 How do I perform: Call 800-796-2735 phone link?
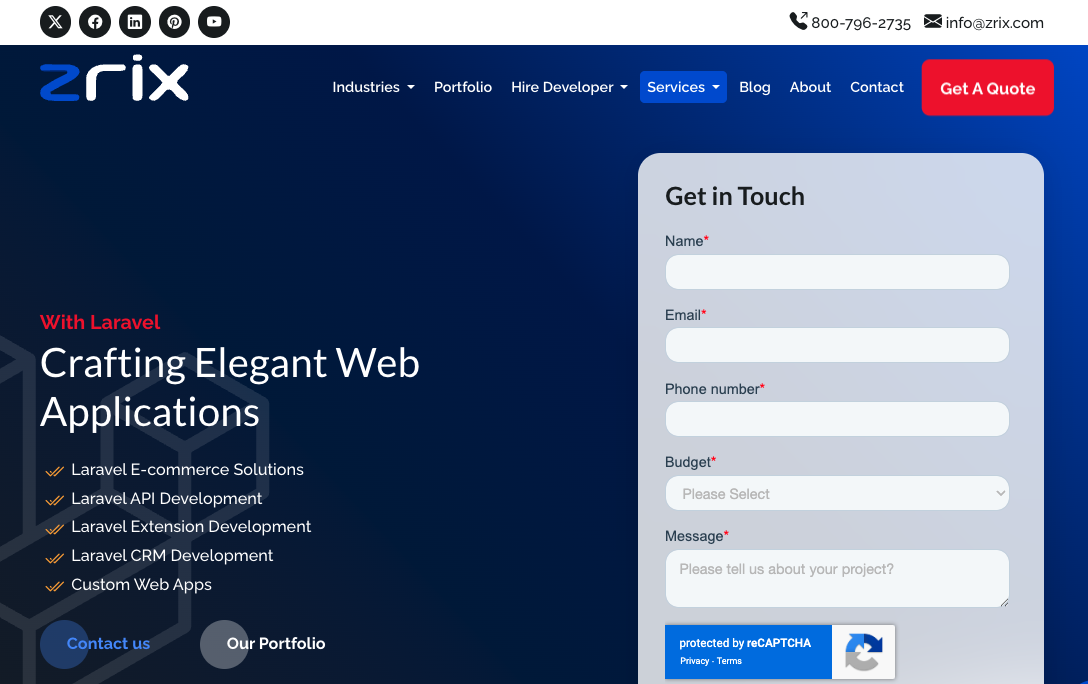(860, 23)
